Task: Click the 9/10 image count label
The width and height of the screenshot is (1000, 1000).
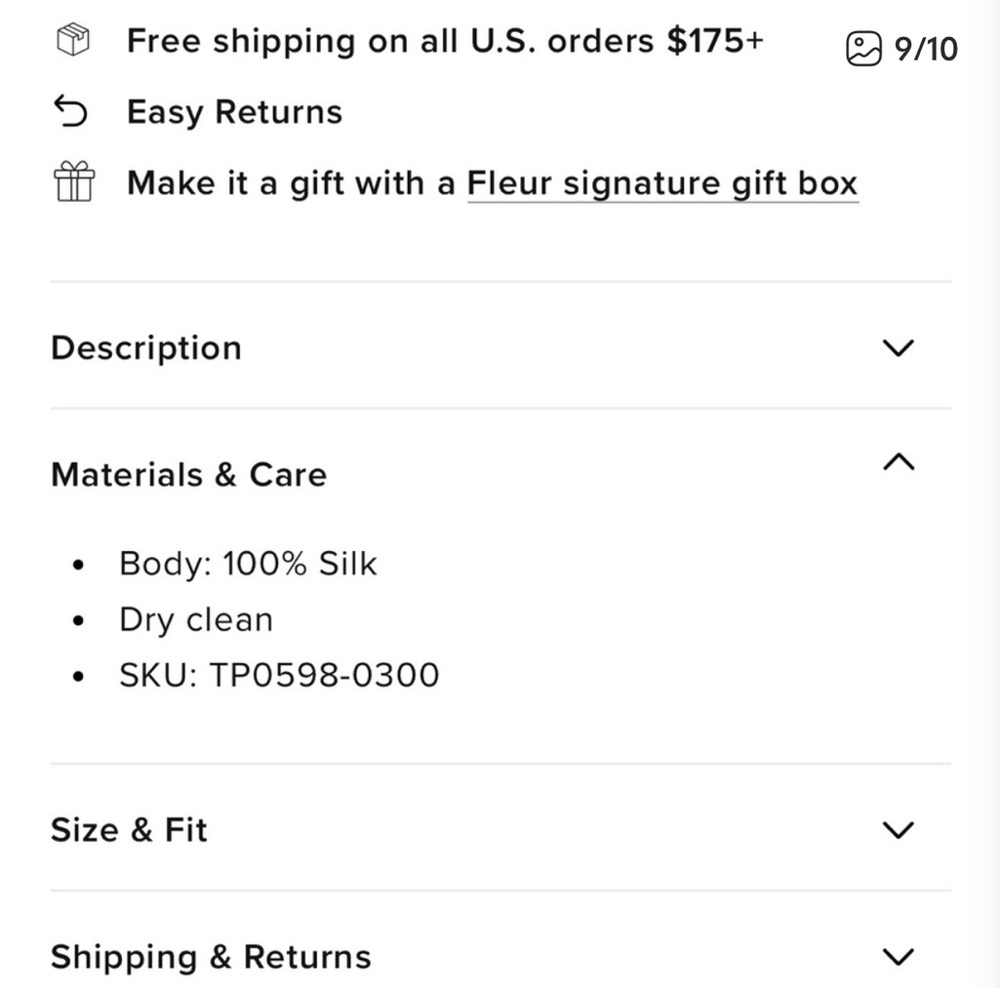Action: (x=925, y=50)
